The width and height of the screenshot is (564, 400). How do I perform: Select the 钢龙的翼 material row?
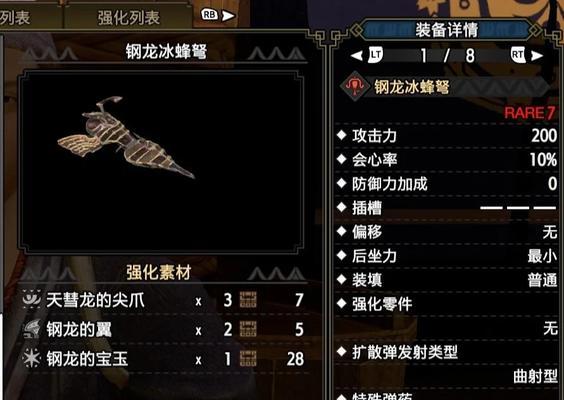[163, 329]
